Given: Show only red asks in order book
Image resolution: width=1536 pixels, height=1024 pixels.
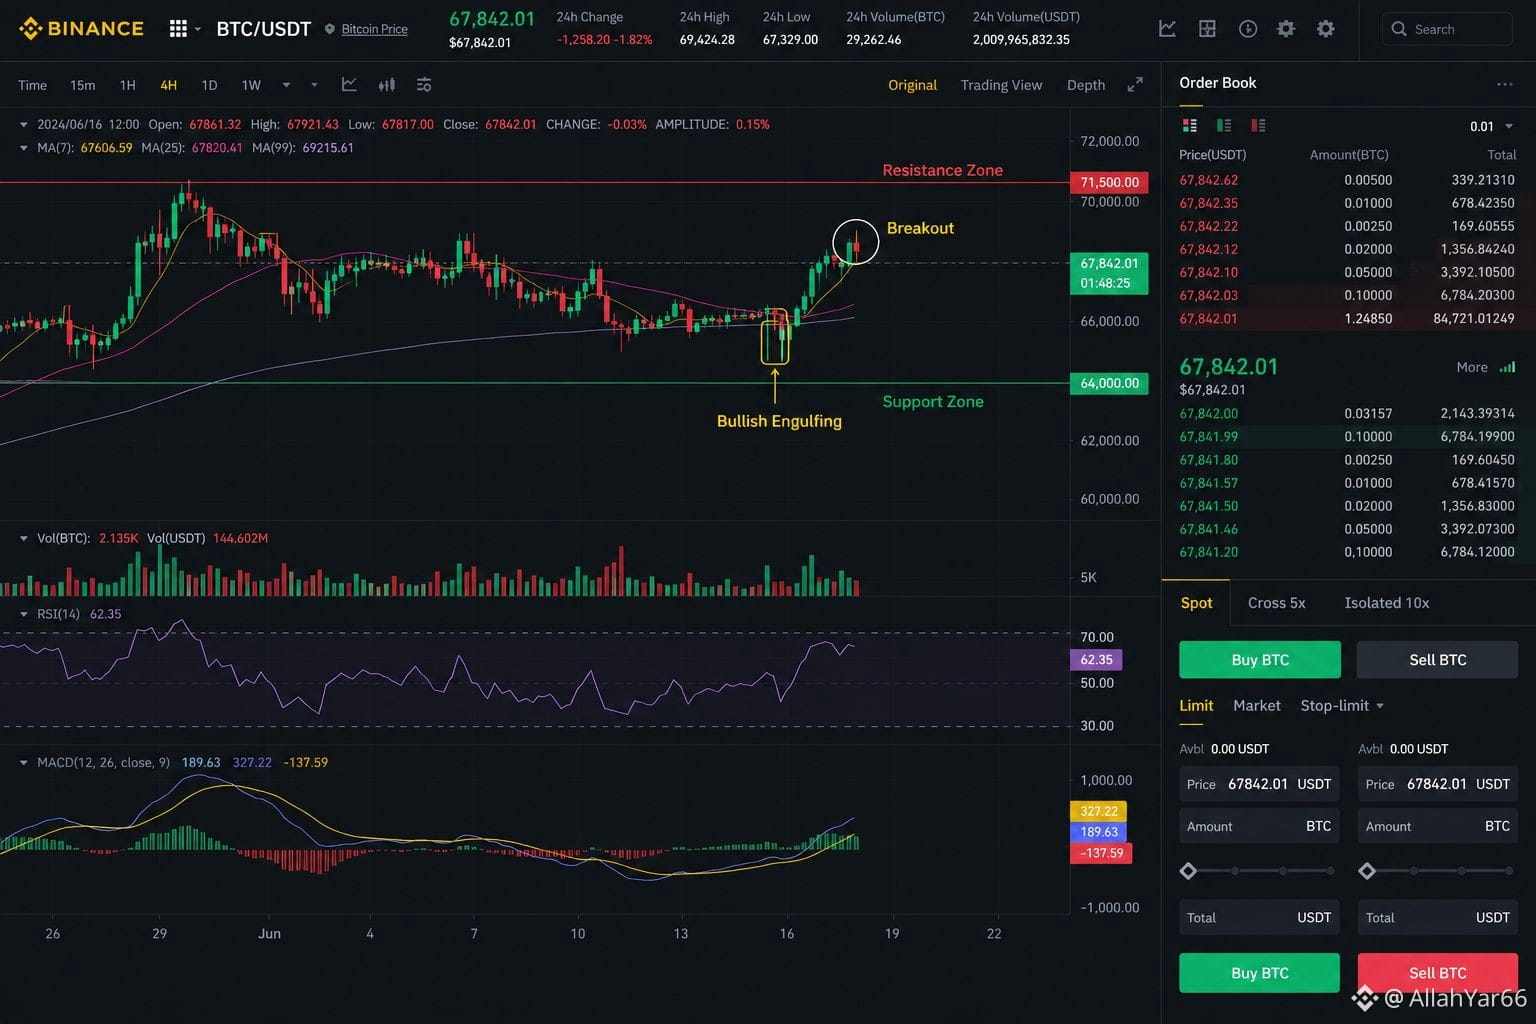Looking at the screenshot, I should [x=1258, y=125].
